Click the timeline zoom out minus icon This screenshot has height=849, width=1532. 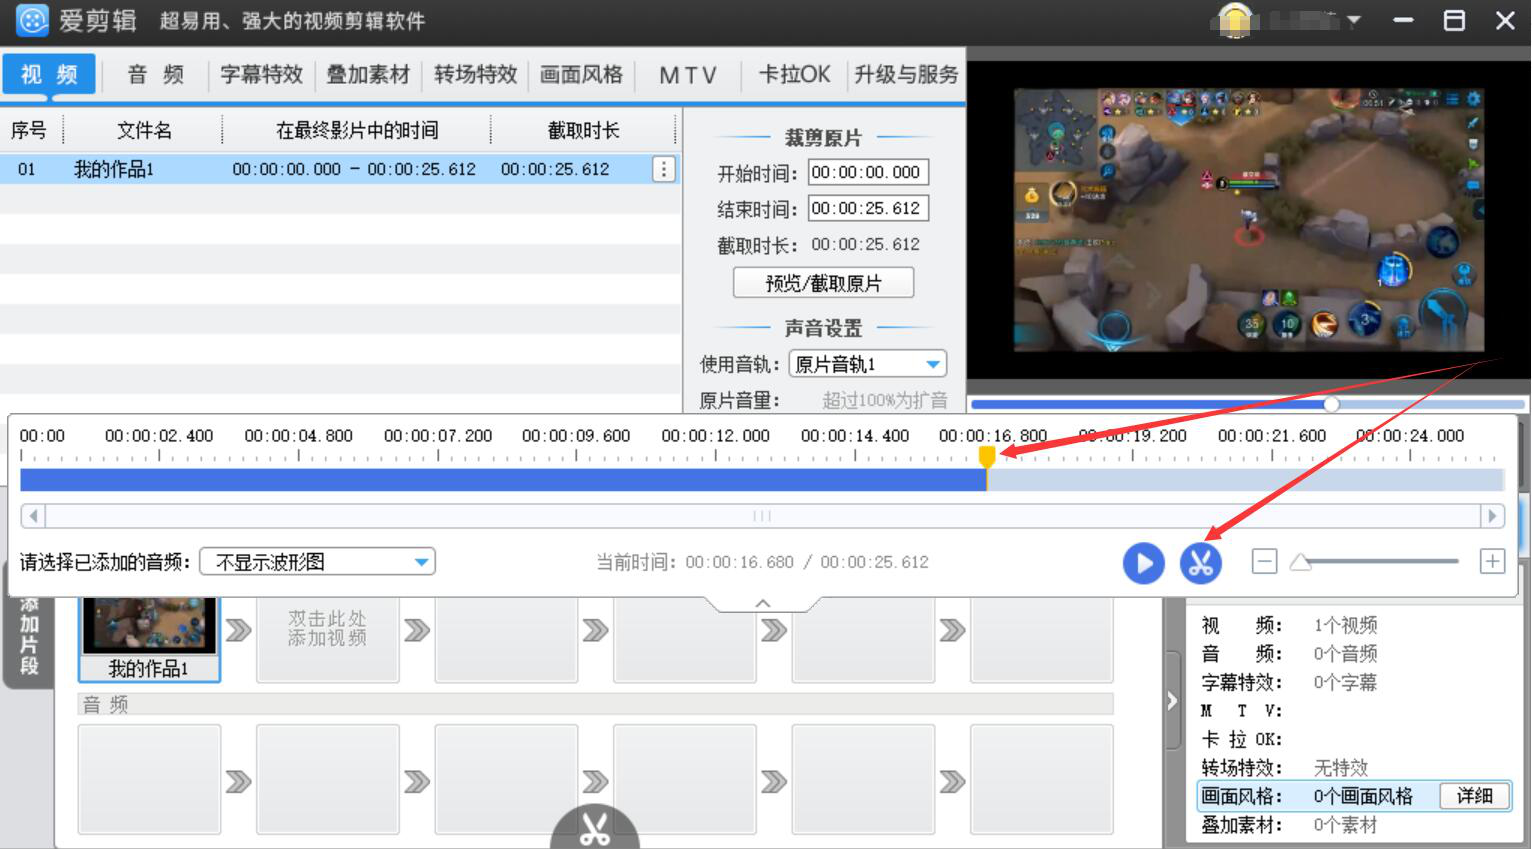(x=1264, y=561)
